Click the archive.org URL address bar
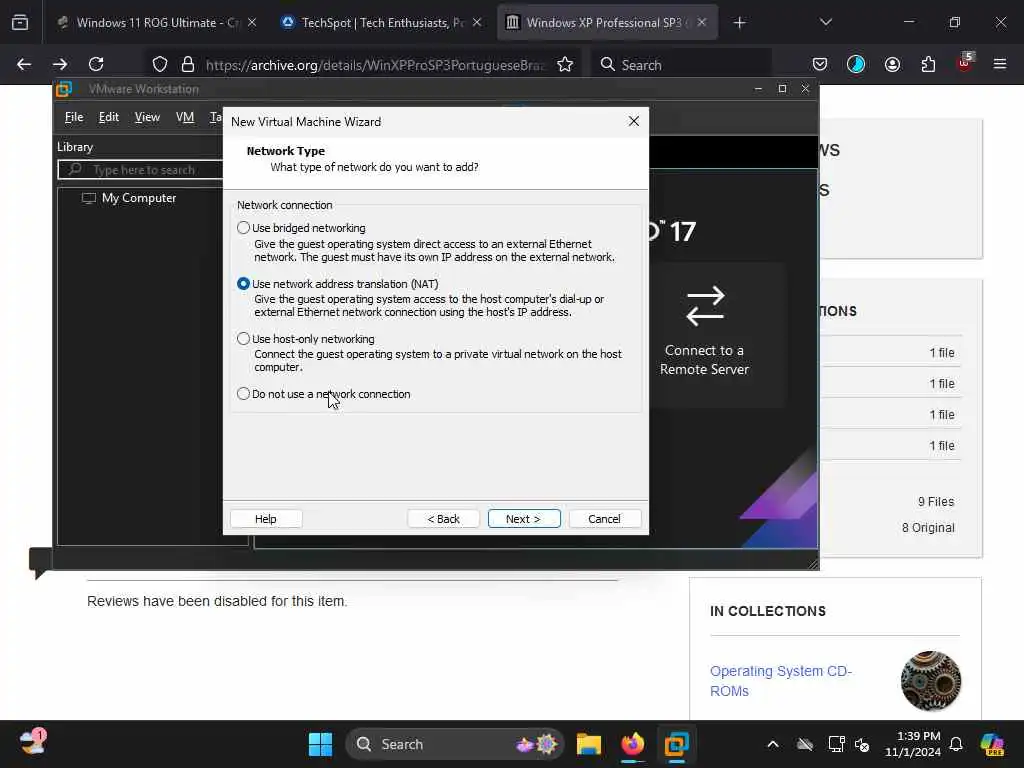The image size is (1024, 768). (x=375, y=65)
